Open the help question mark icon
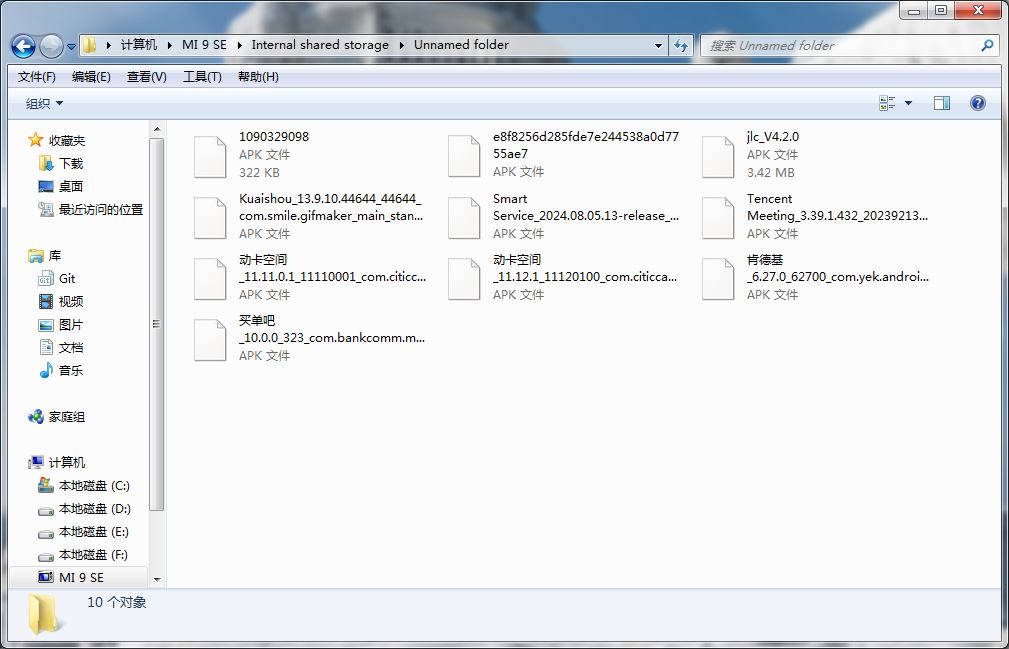The height and width of the screenshot is (649, 1009). click(x=977, y=103)
